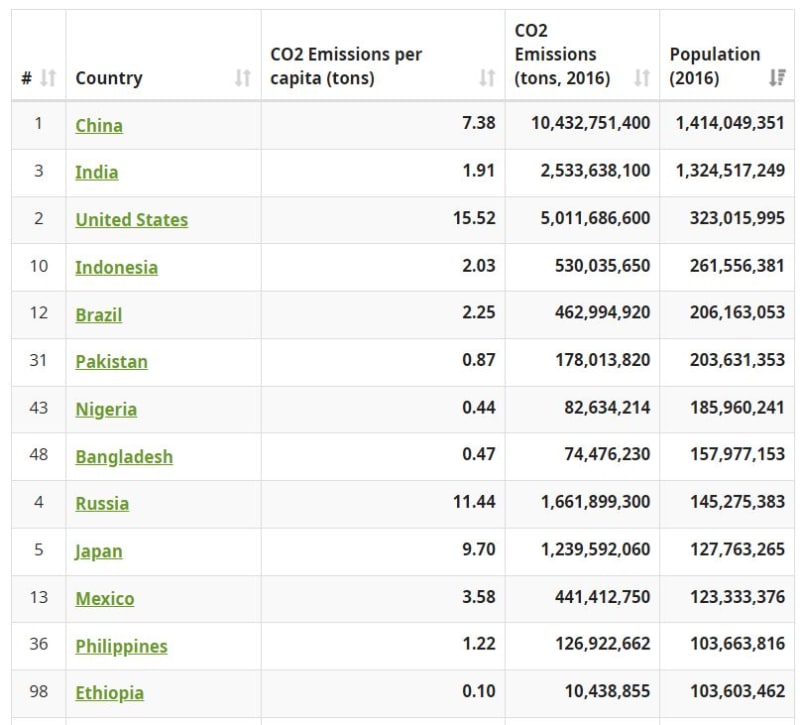Screen dimensions: 800x725
Task: Select Mexico's emissions 441,412,750
Action: tap(603, 597)
